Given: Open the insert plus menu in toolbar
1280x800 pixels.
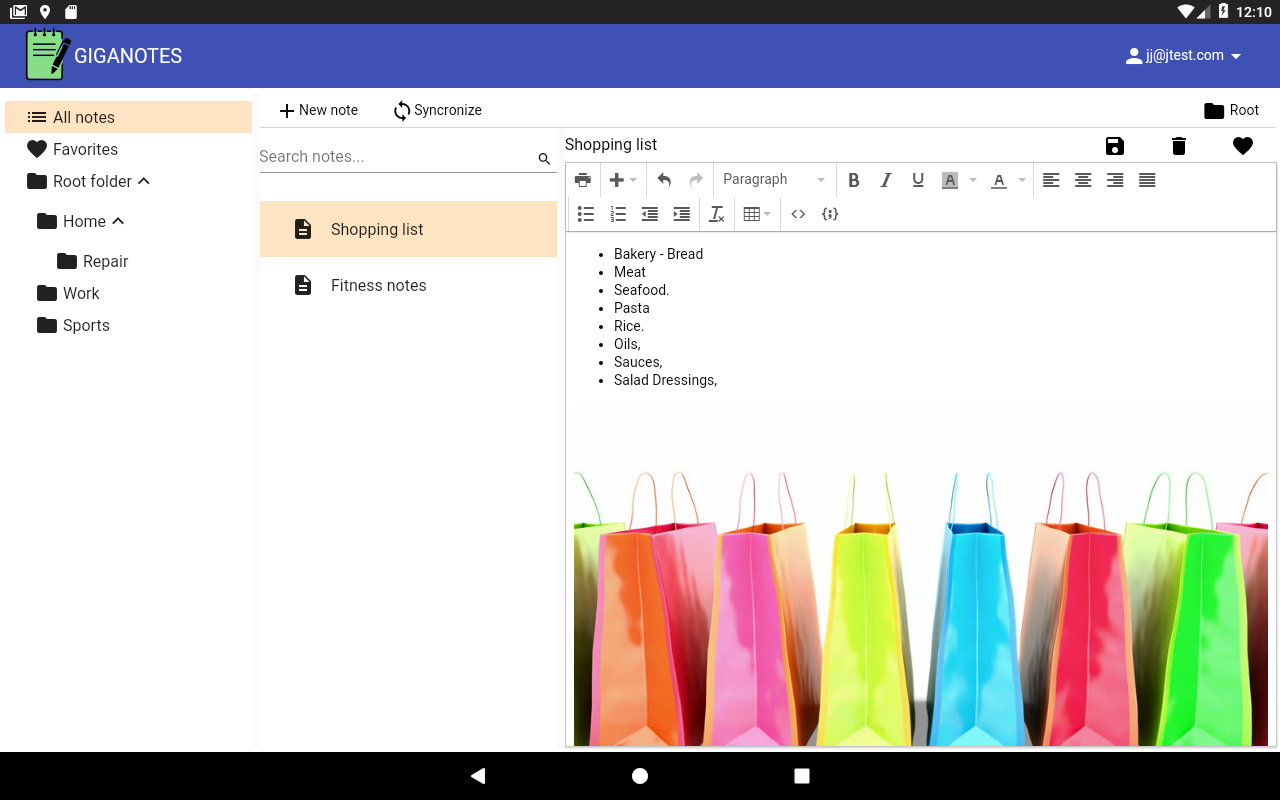Looking at the screenshot, I should click(x=622, y=180).
